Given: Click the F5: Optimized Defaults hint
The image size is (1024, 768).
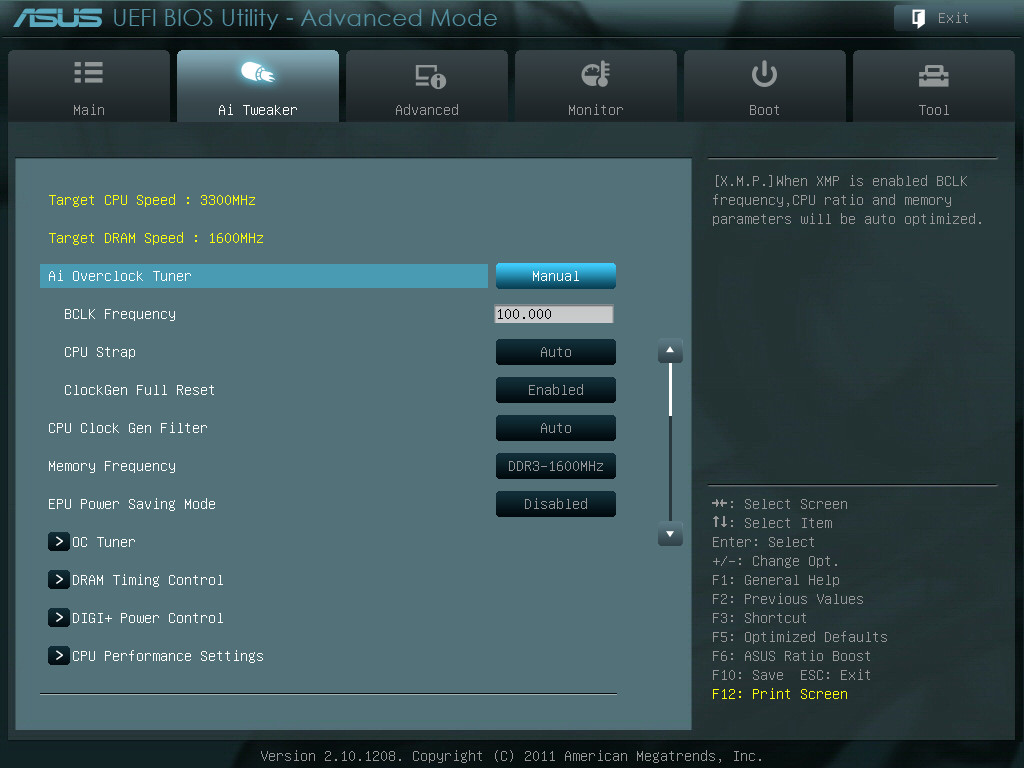Looking at the screenshot, I should [x=800, y=637].
